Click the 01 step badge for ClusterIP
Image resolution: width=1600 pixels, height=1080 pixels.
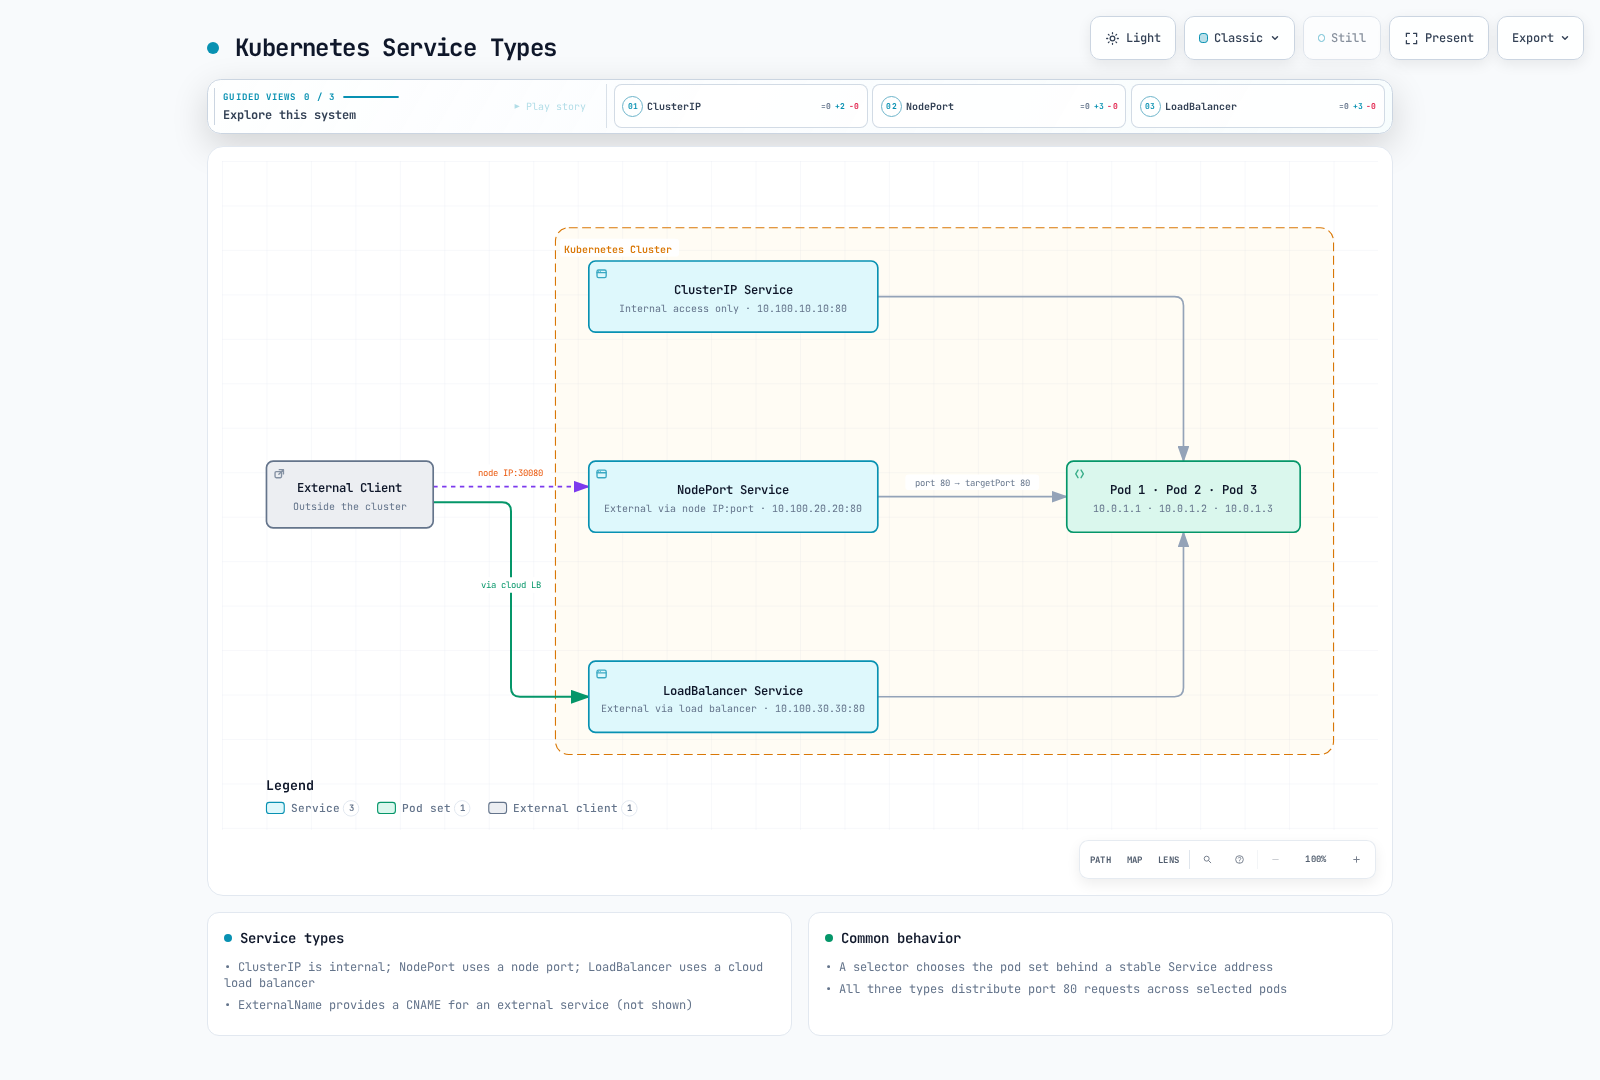click(x=632, y=106)
